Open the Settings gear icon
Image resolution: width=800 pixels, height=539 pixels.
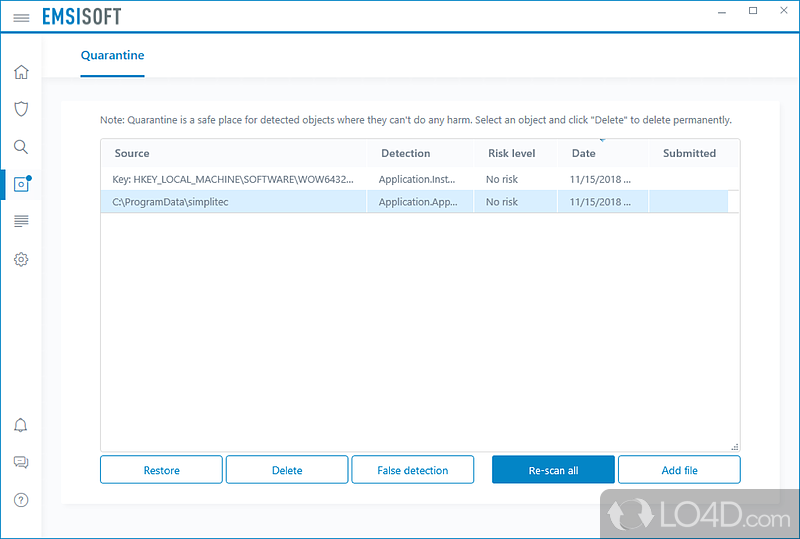(x=21, y=259)
